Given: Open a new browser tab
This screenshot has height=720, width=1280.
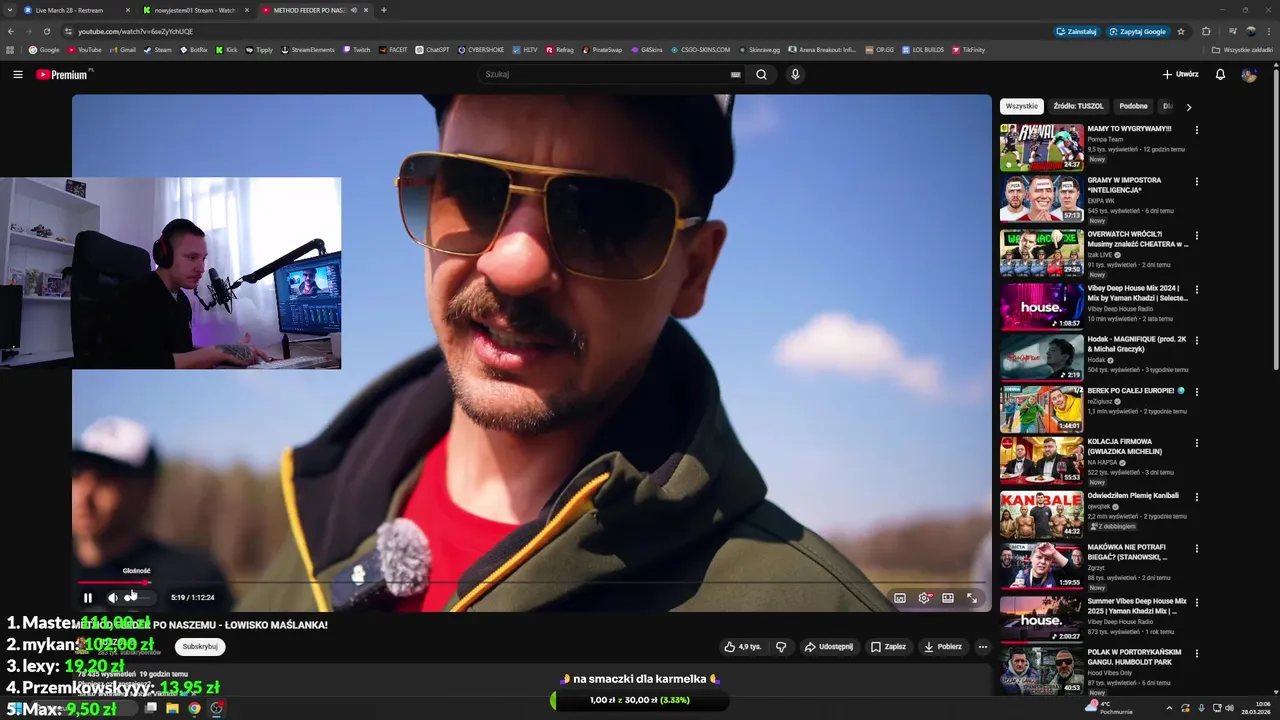Looking at the screenshot, I should click(x=384, y=10).
